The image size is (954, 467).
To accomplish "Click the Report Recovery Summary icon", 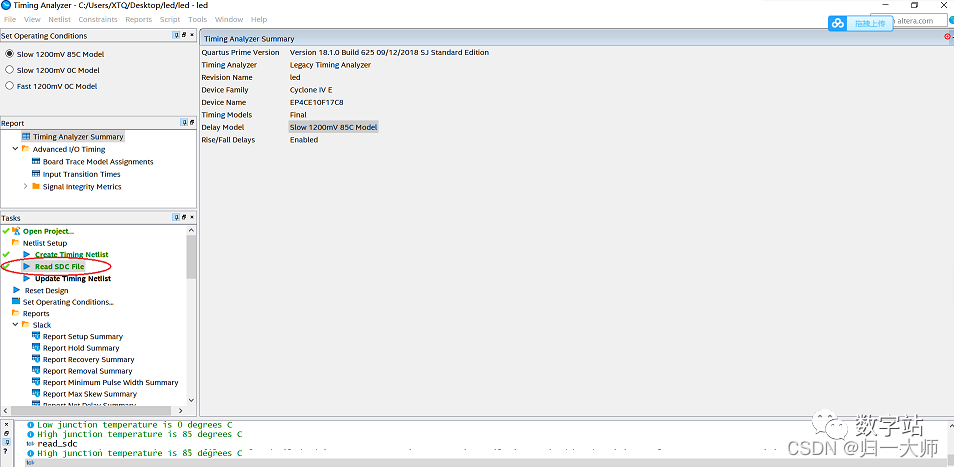I will tap(36, 359).
